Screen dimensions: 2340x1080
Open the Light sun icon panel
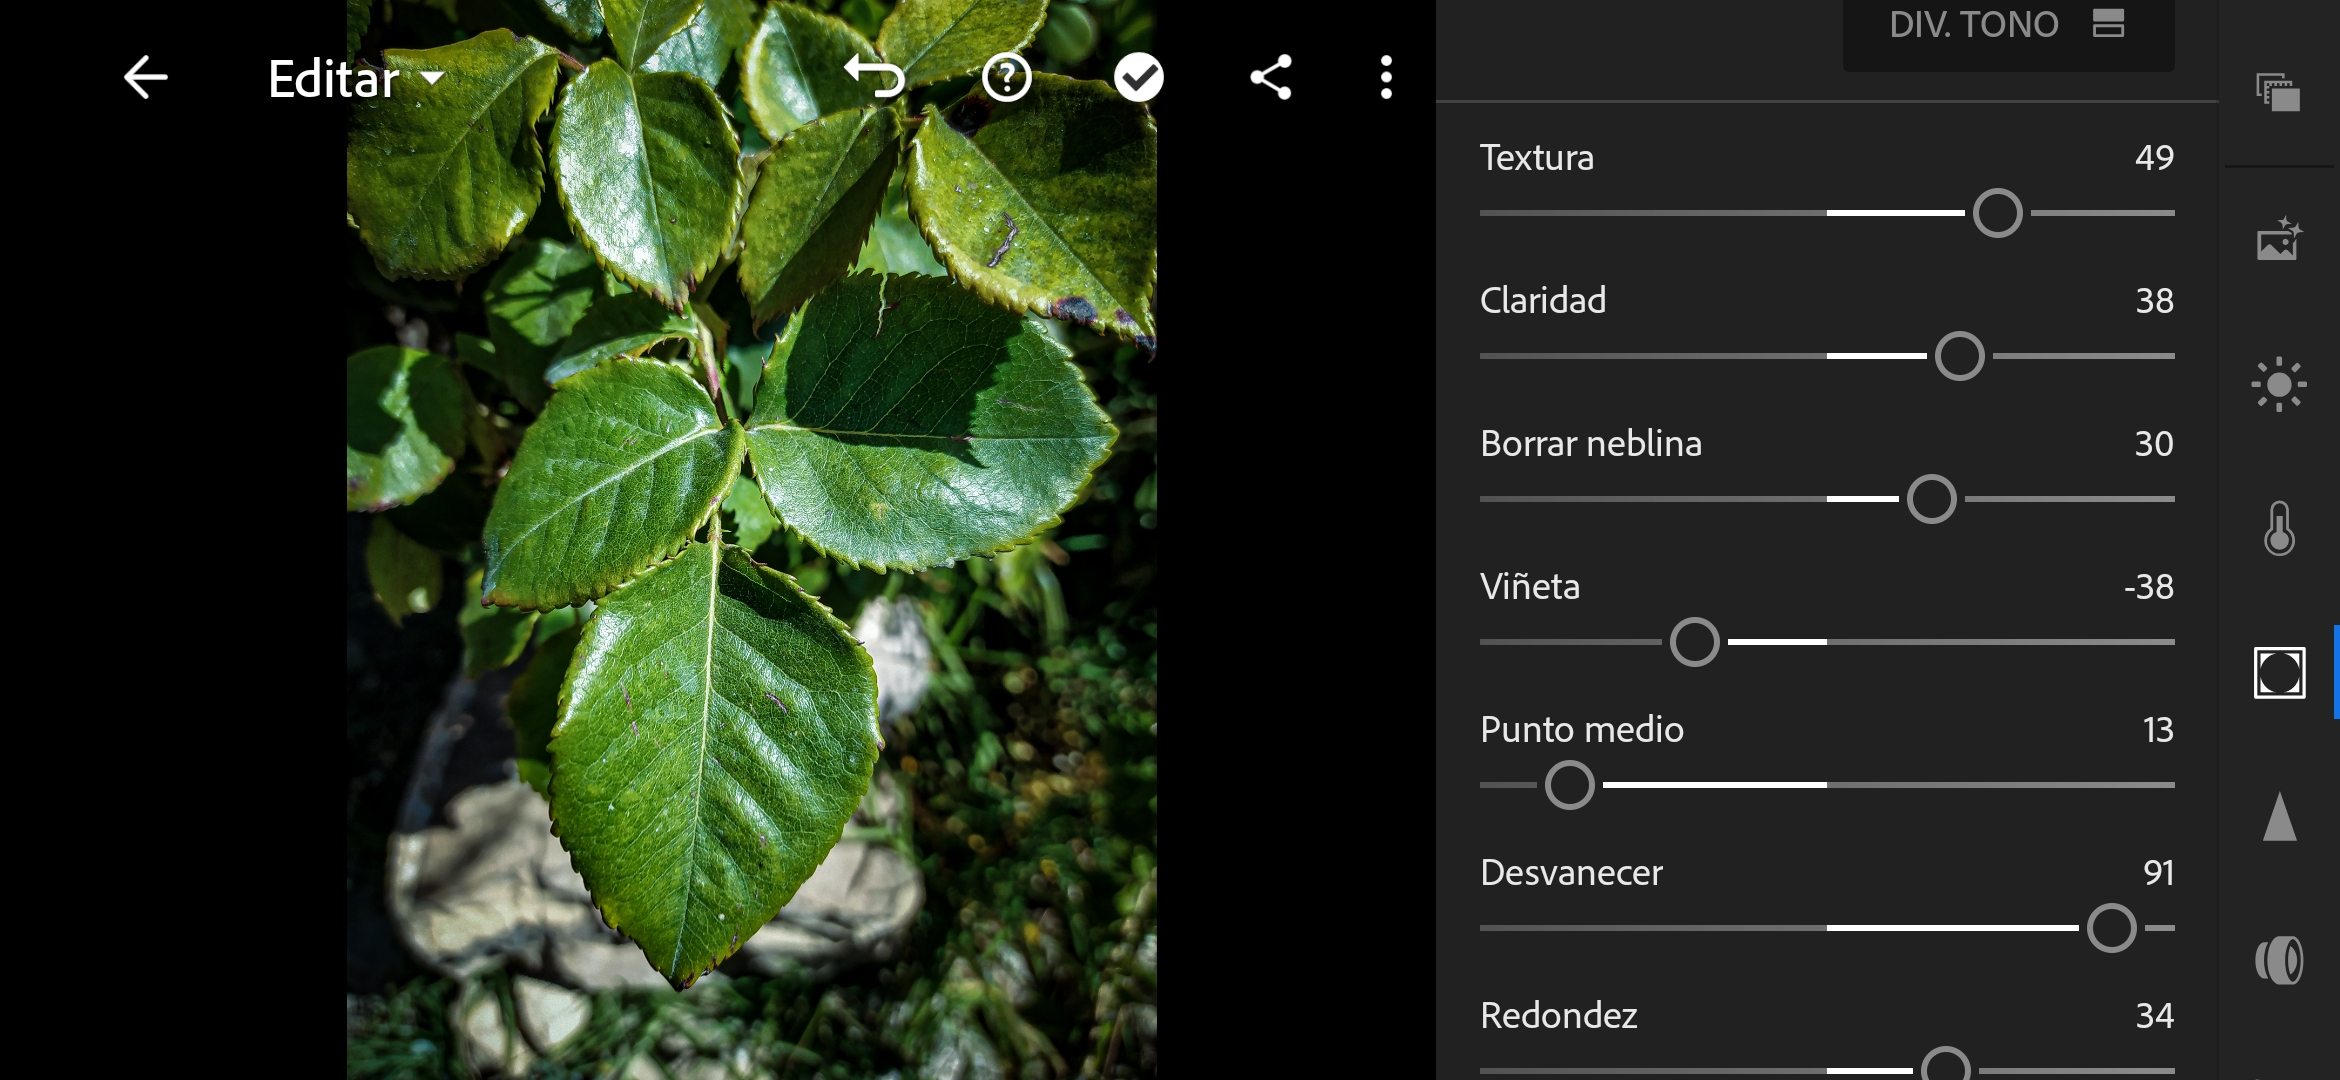(x=2279, y=384)
